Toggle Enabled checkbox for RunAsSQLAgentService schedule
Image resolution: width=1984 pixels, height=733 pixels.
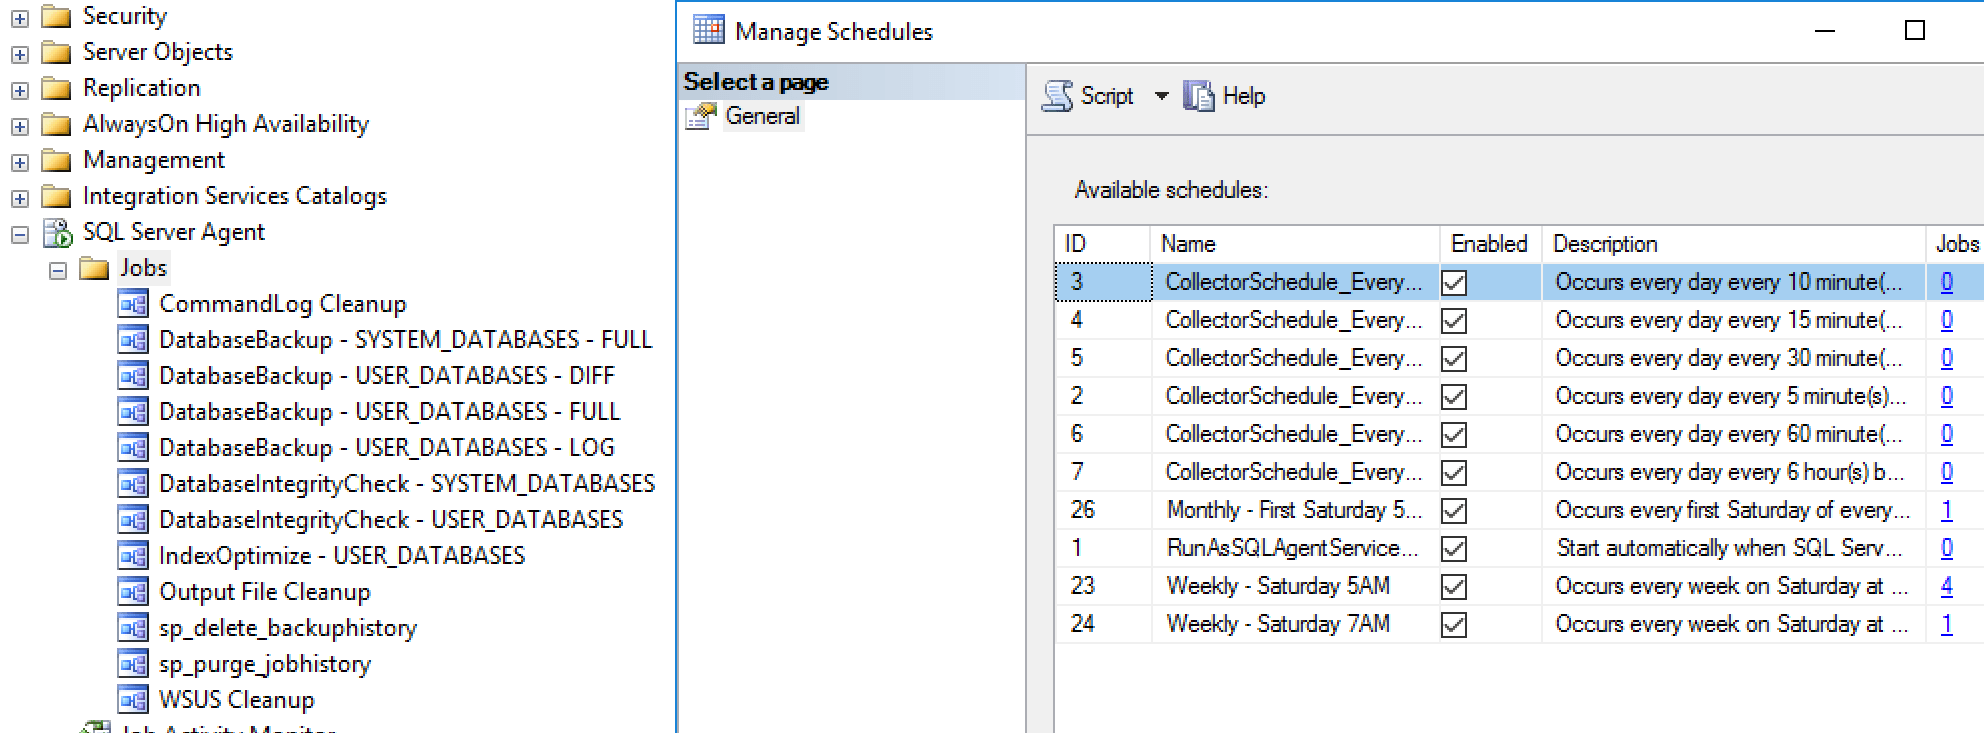(1454, 549)
